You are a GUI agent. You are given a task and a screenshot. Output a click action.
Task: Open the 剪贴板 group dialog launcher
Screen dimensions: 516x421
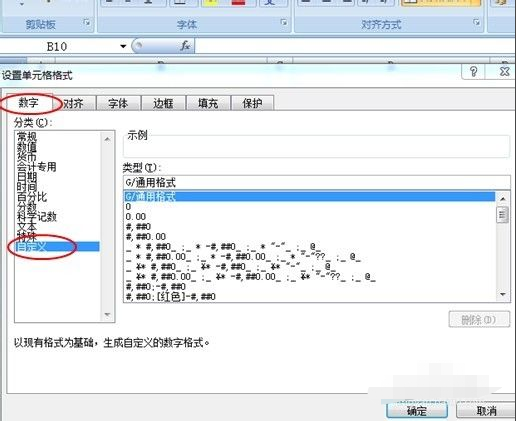[x=87, y=23]
